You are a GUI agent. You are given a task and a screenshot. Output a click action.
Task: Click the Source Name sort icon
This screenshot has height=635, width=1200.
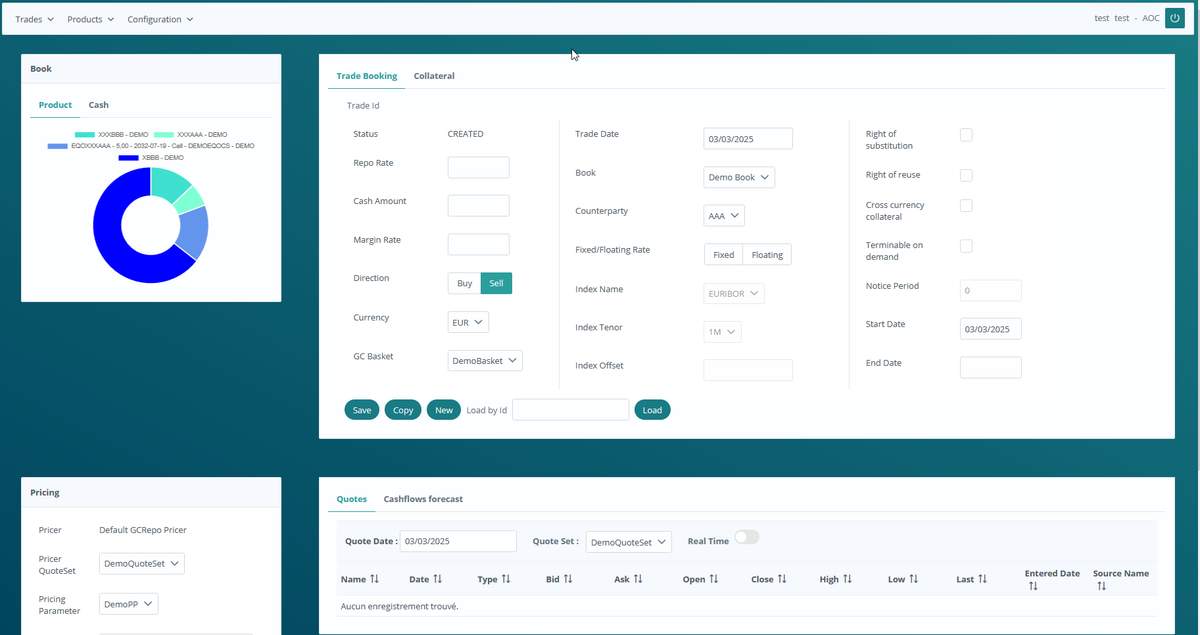(1101, 586)
